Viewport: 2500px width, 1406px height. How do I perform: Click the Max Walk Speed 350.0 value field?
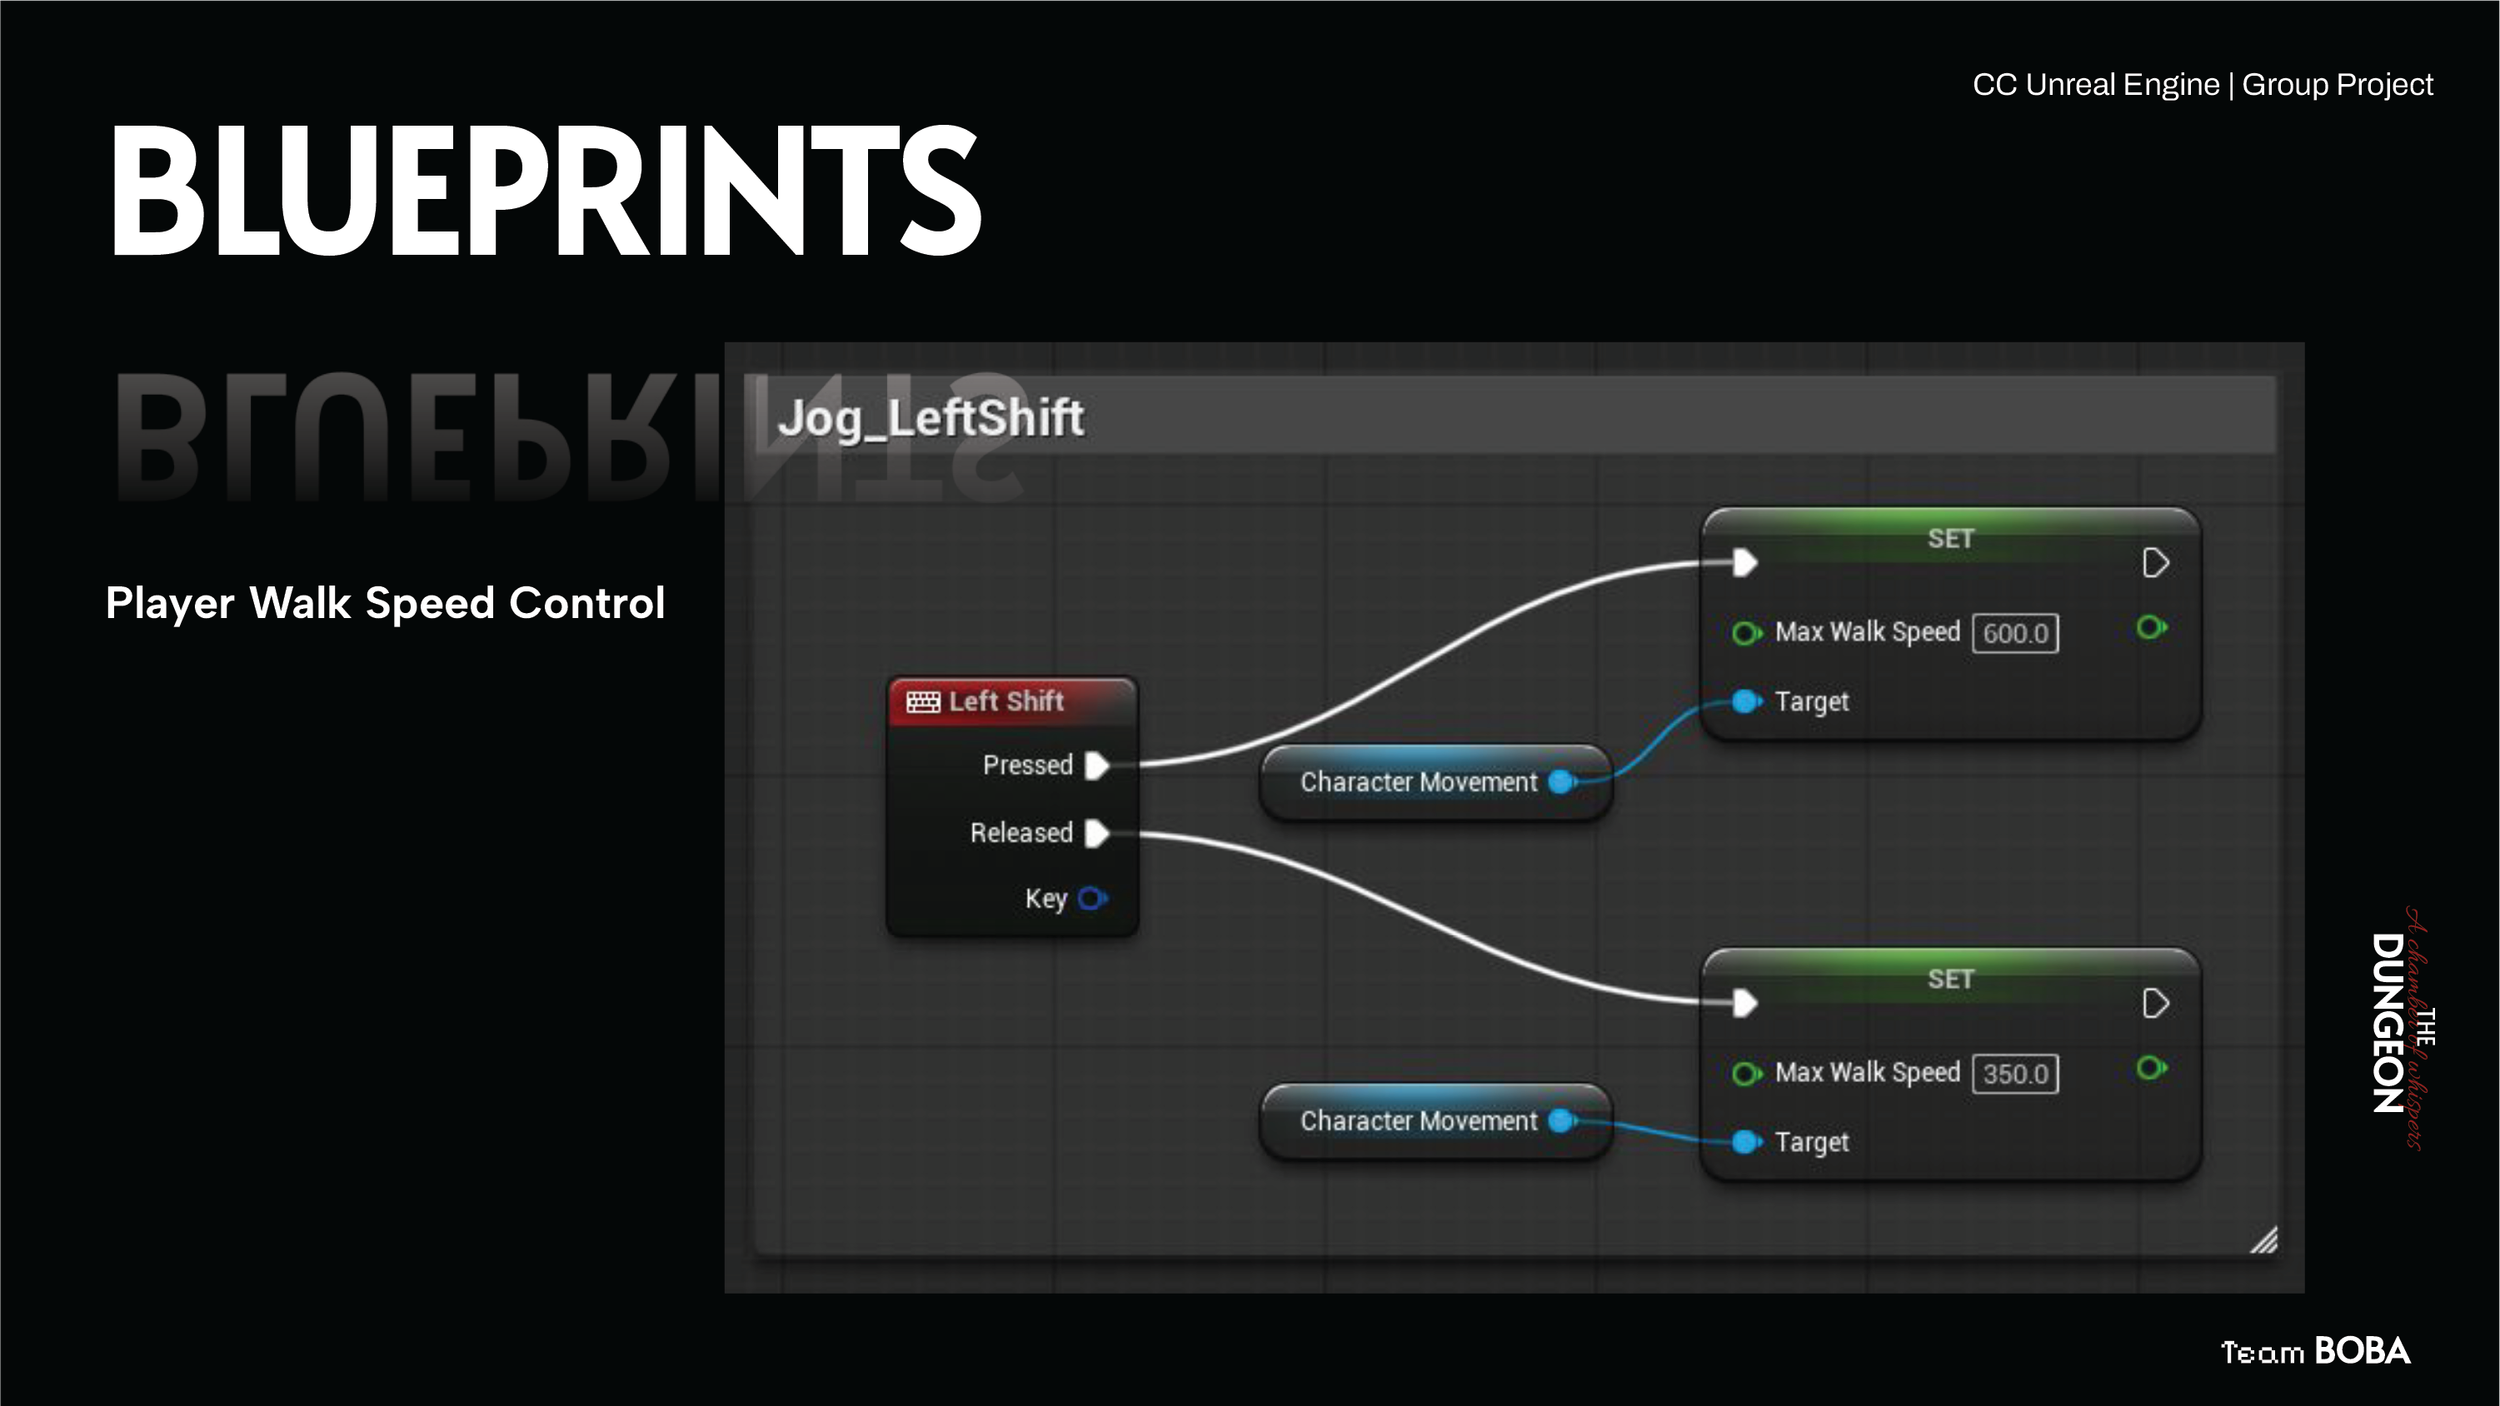pos(2015,1074)
